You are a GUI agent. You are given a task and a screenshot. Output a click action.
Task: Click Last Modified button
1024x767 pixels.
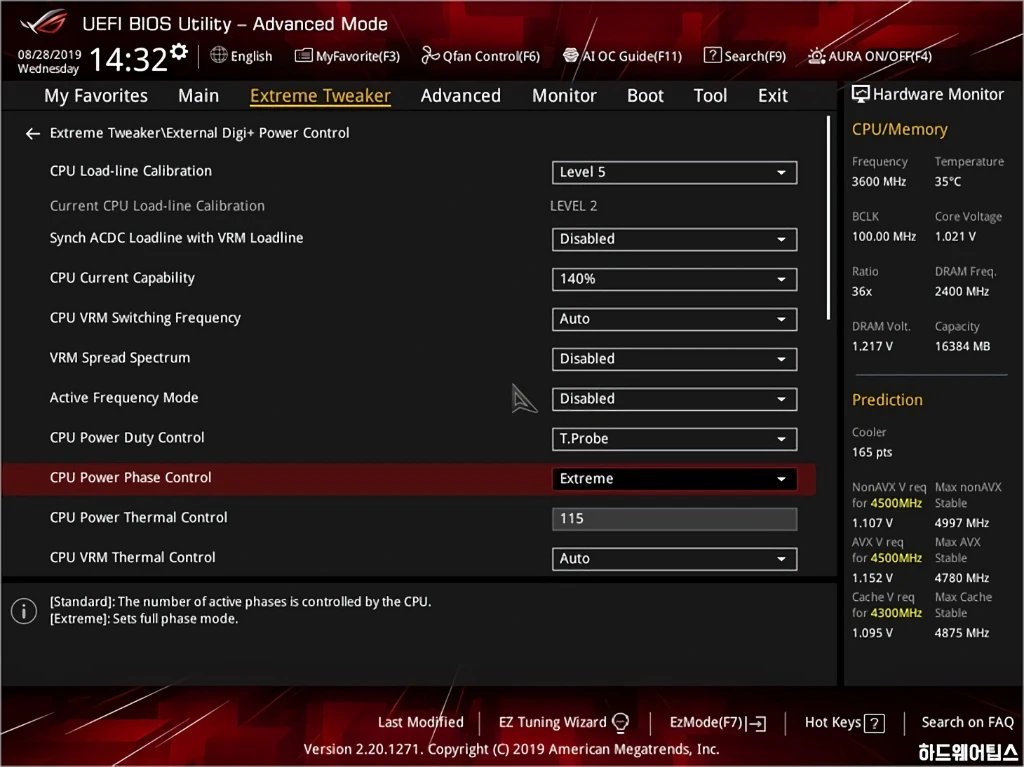[x=421, y=722]
